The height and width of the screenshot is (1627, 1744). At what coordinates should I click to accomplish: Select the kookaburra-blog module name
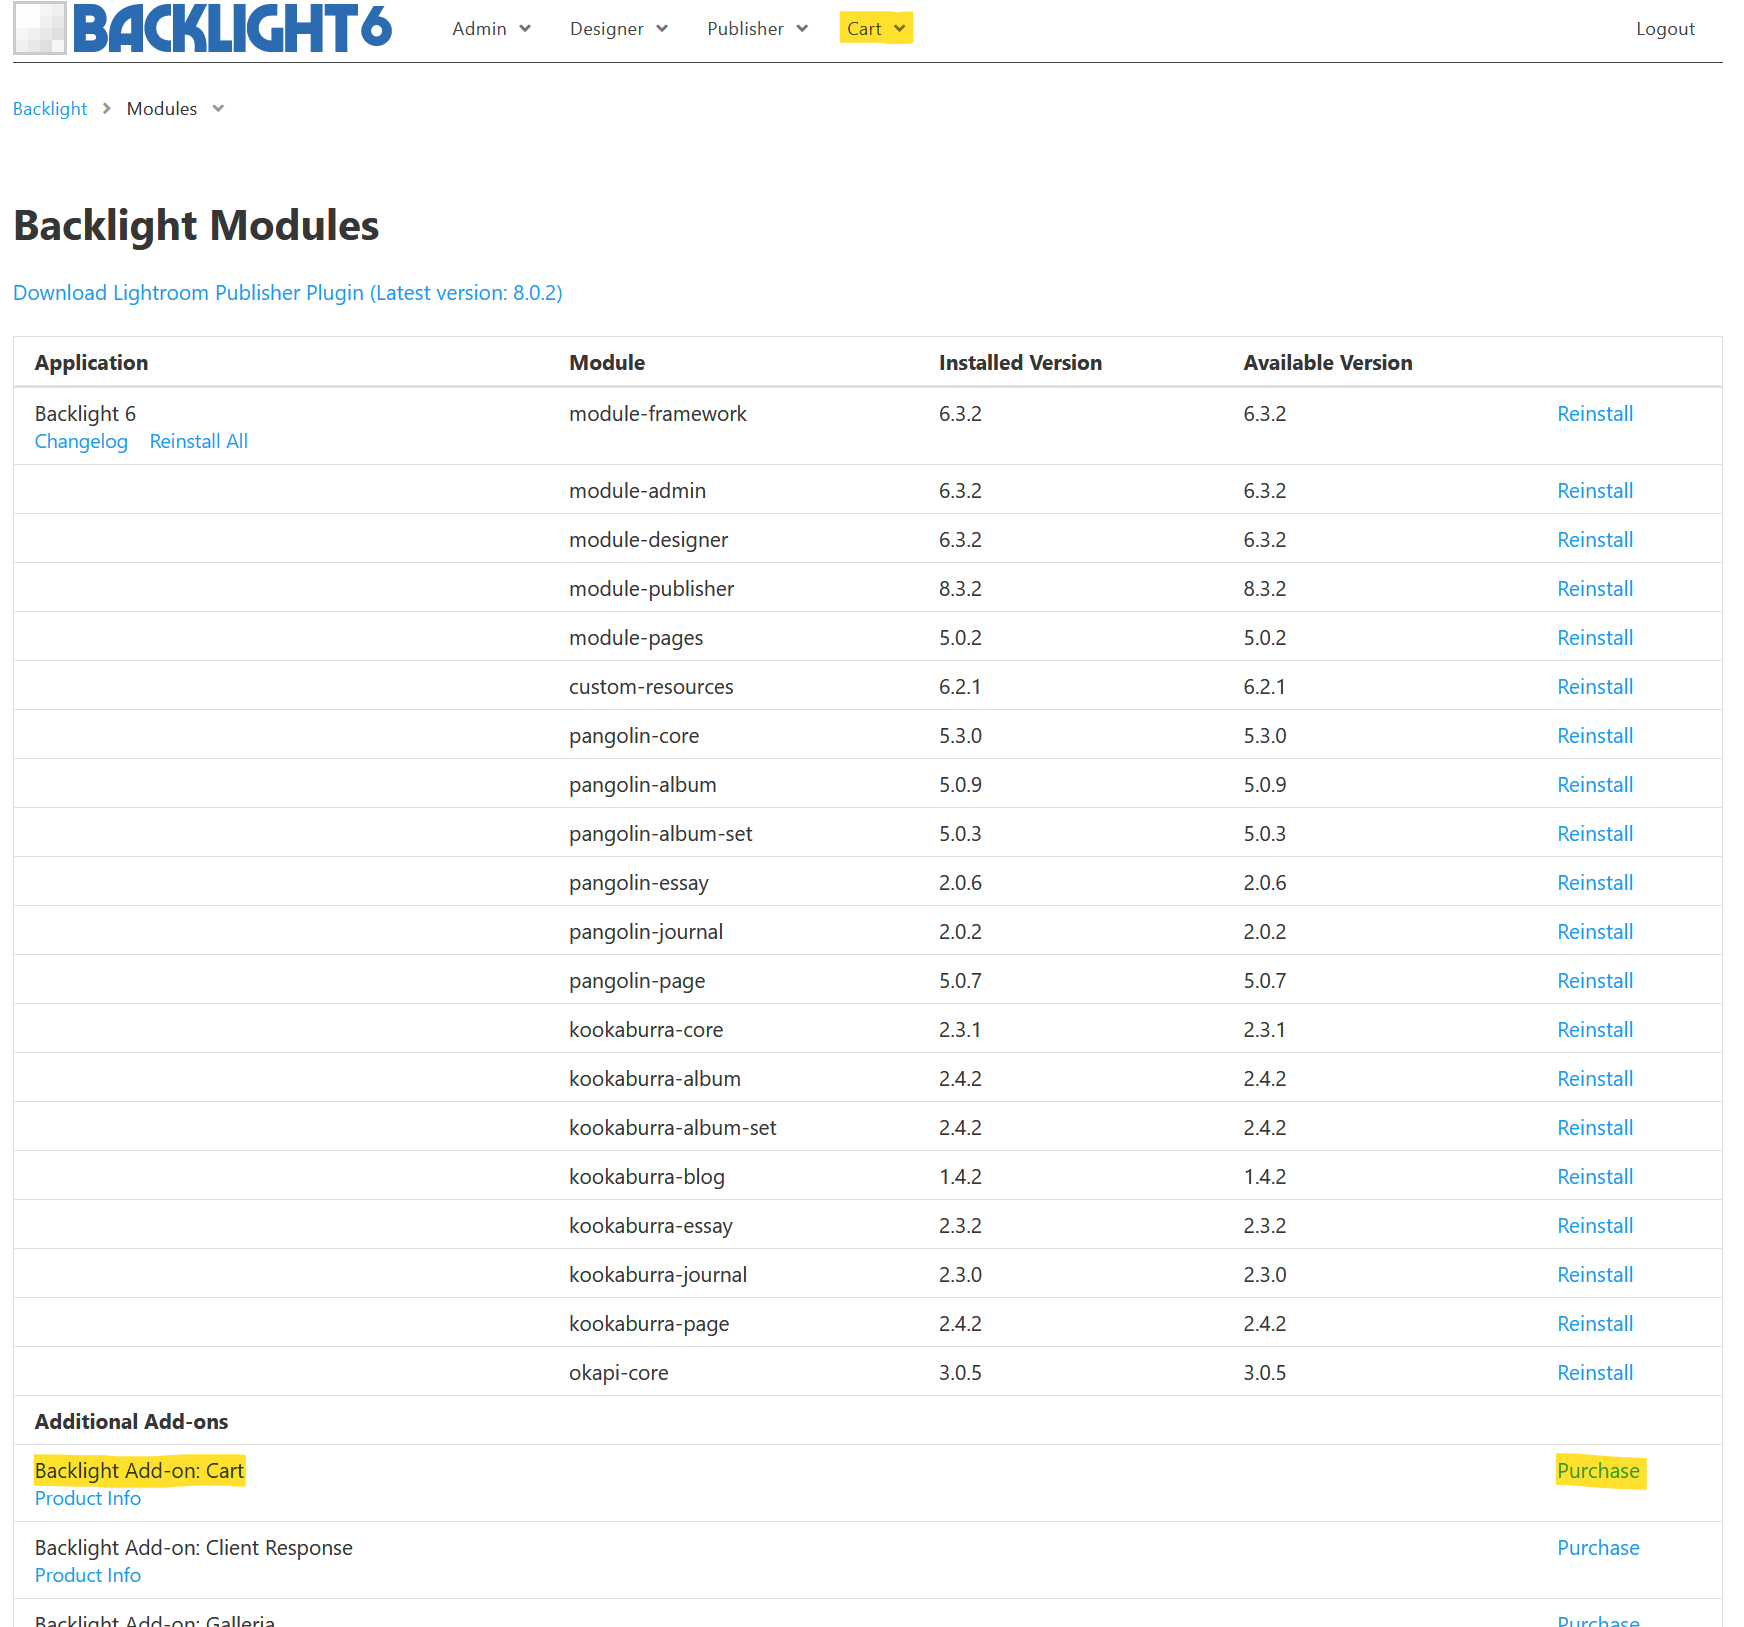647,1177
